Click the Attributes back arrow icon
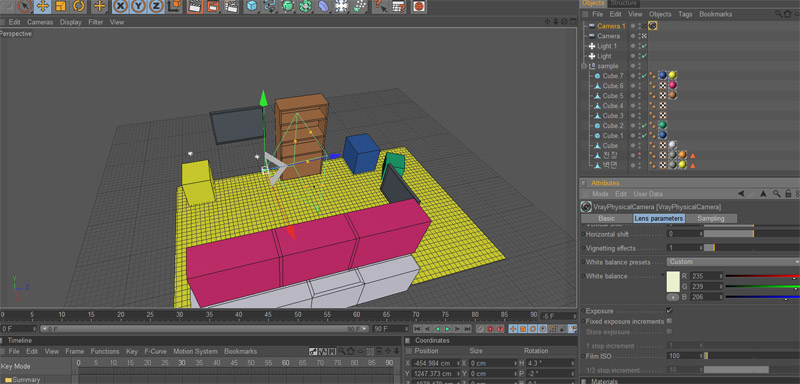Image resolution: width=800 pixels, height=384 pixels. coord(742,194)
